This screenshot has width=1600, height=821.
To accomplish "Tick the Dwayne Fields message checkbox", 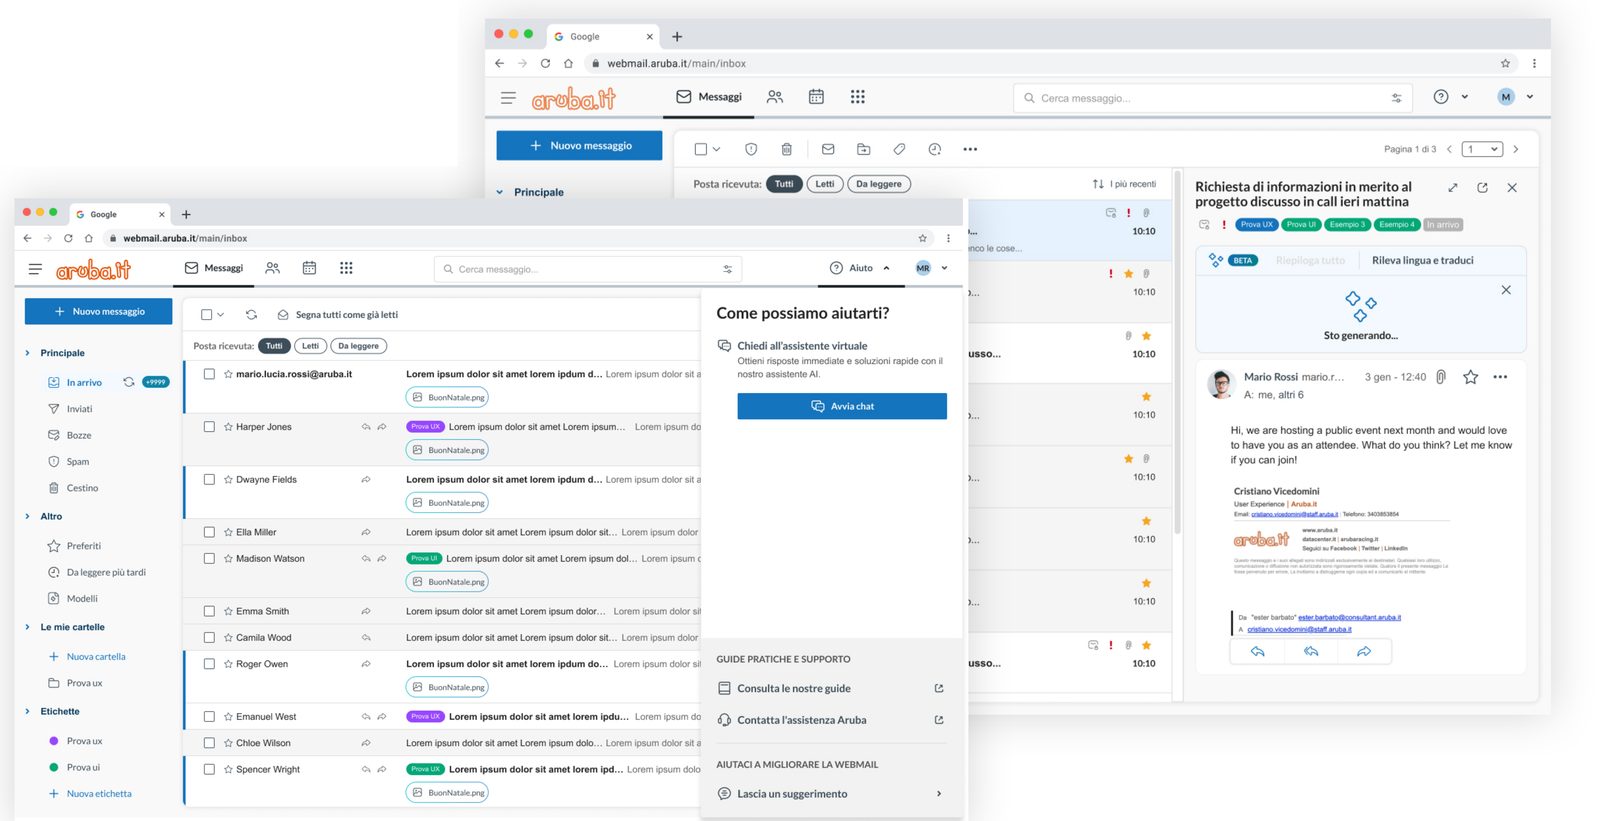I will pos(209,480).
